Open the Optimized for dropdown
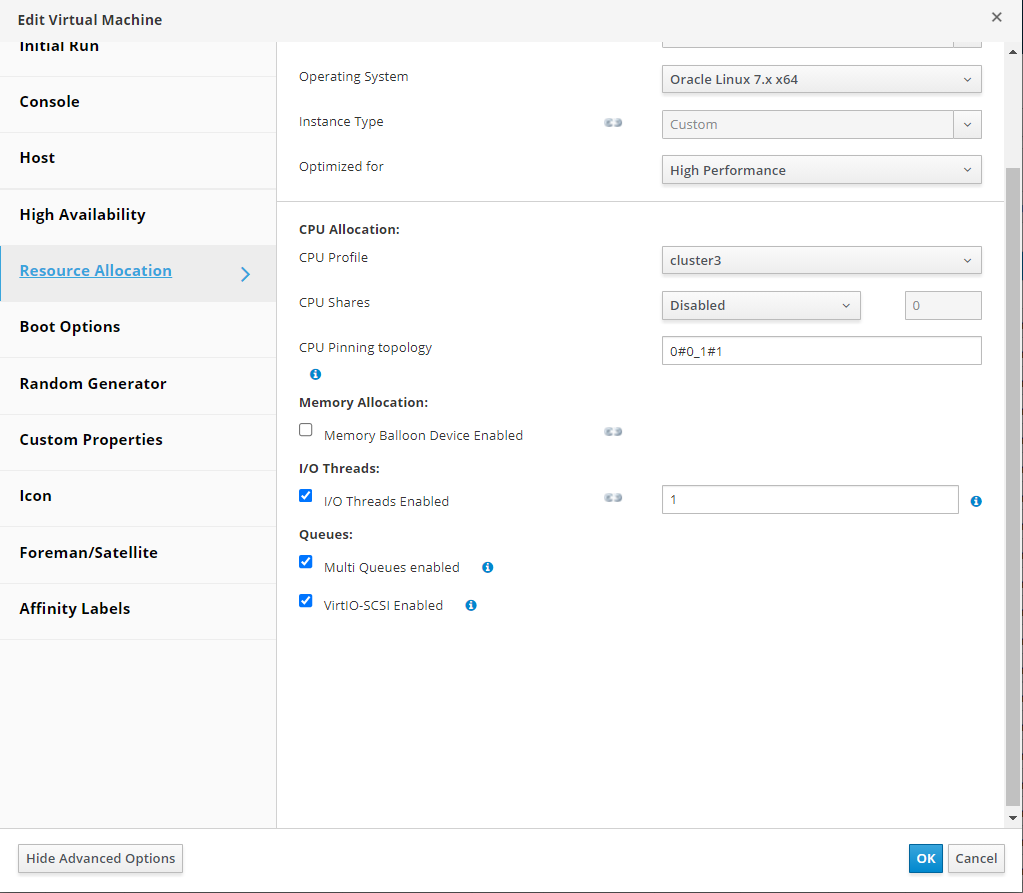 821,170
